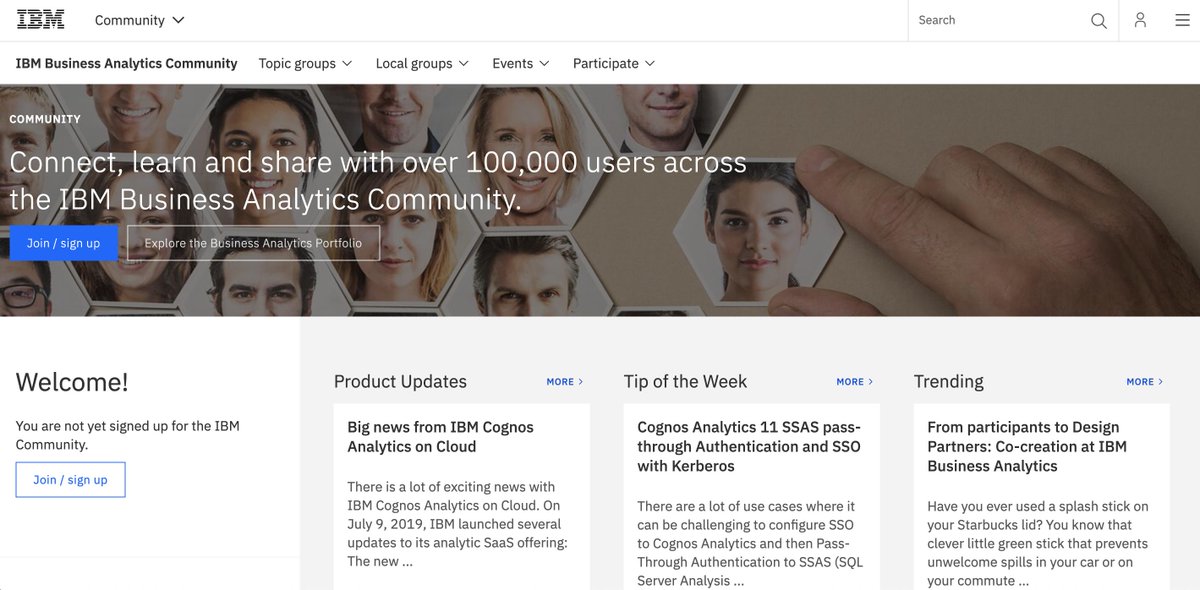The height and width of the screenshot is (590, 1200).
Task: Click the Welcome! heading
Action: point(72,381)
